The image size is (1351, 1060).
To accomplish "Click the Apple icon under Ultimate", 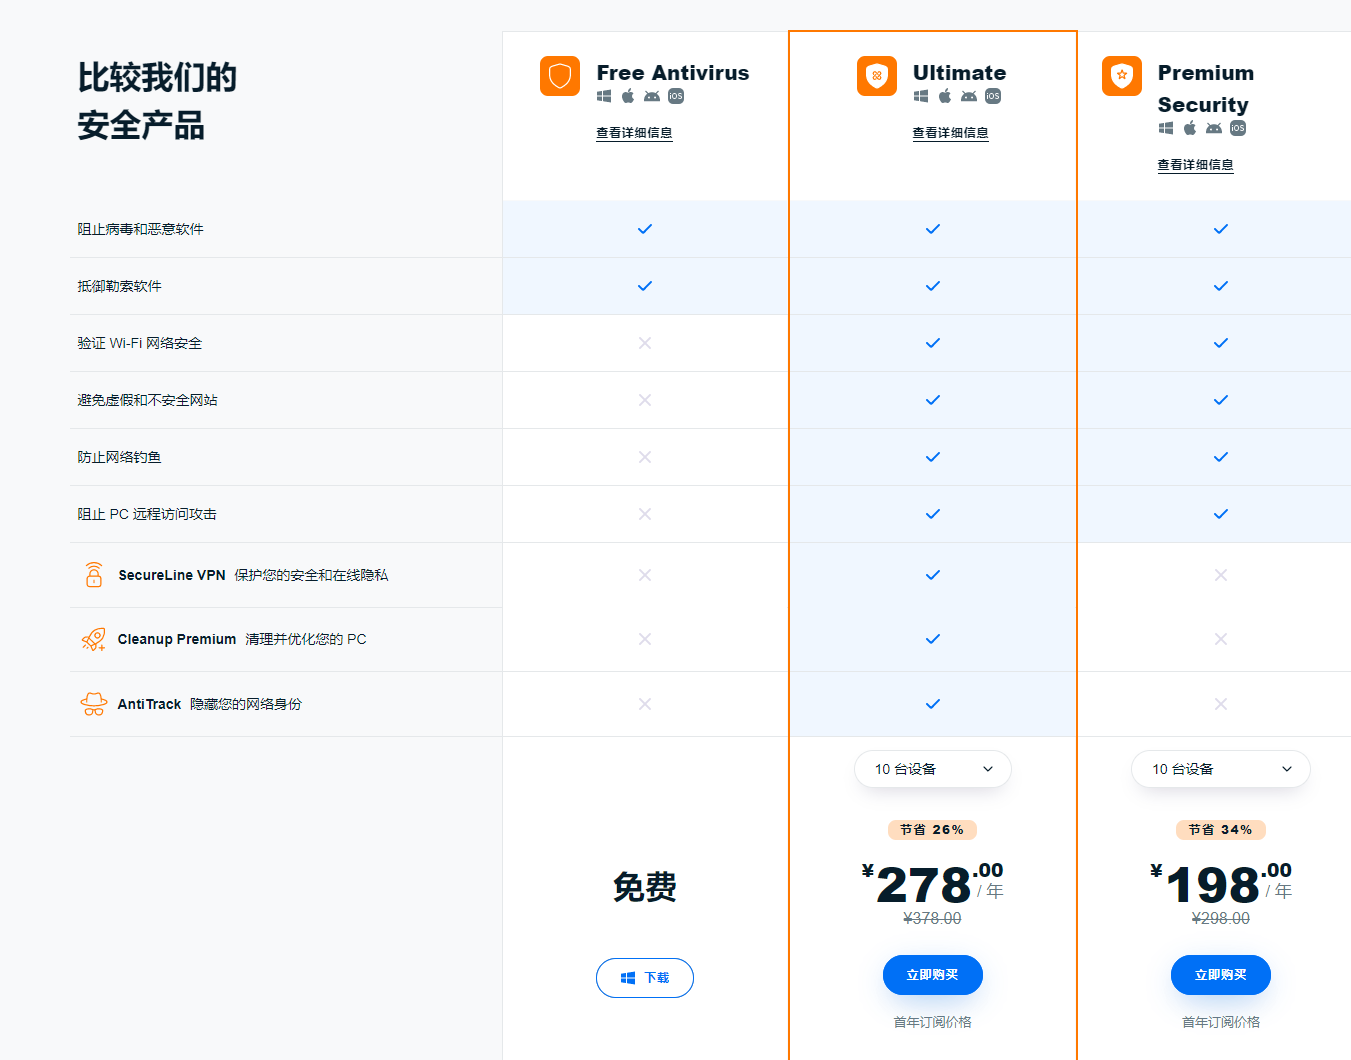I will (x=945, y=96).
